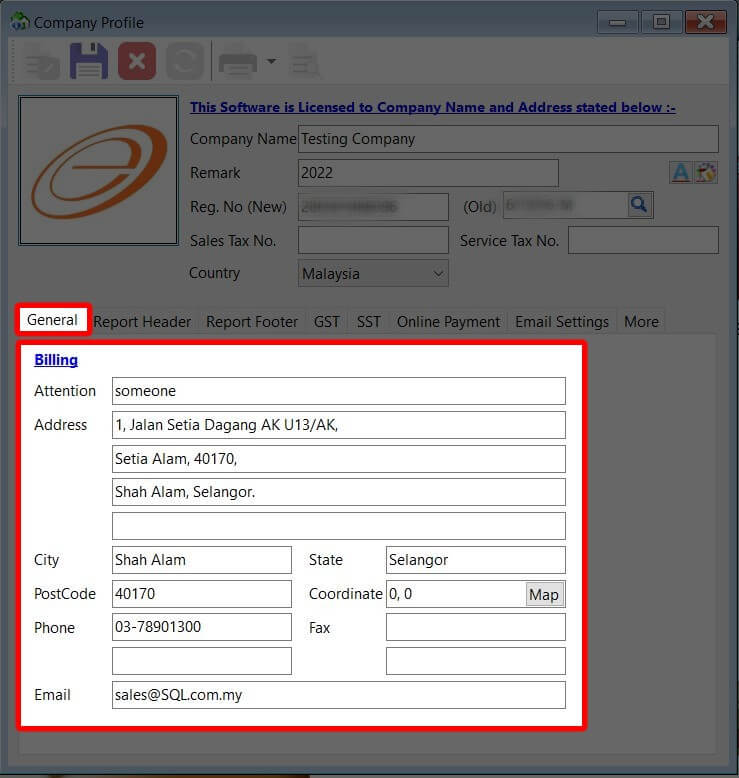Maximize the Company Profile window
This screenshot has width=739, height=778.
[x=661, y=22]
